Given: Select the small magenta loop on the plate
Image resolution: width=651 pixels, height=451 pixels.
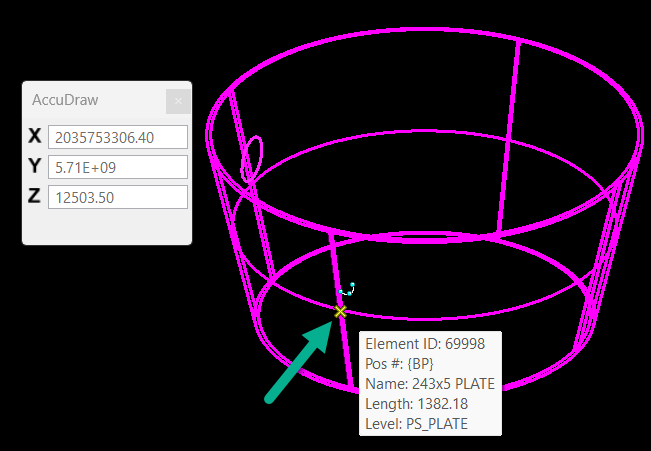Looking at the screenshot, I should [252, 159].
